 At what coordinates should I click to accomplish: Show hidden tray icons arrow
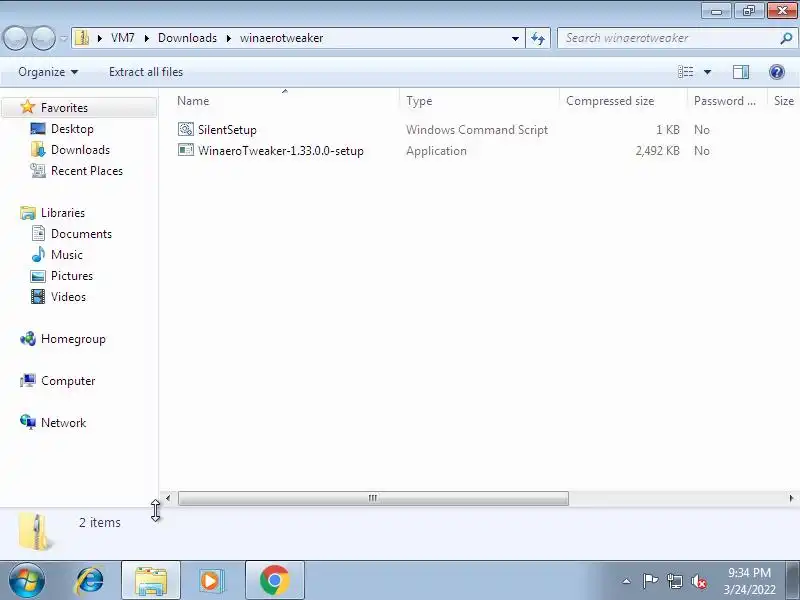627,581
